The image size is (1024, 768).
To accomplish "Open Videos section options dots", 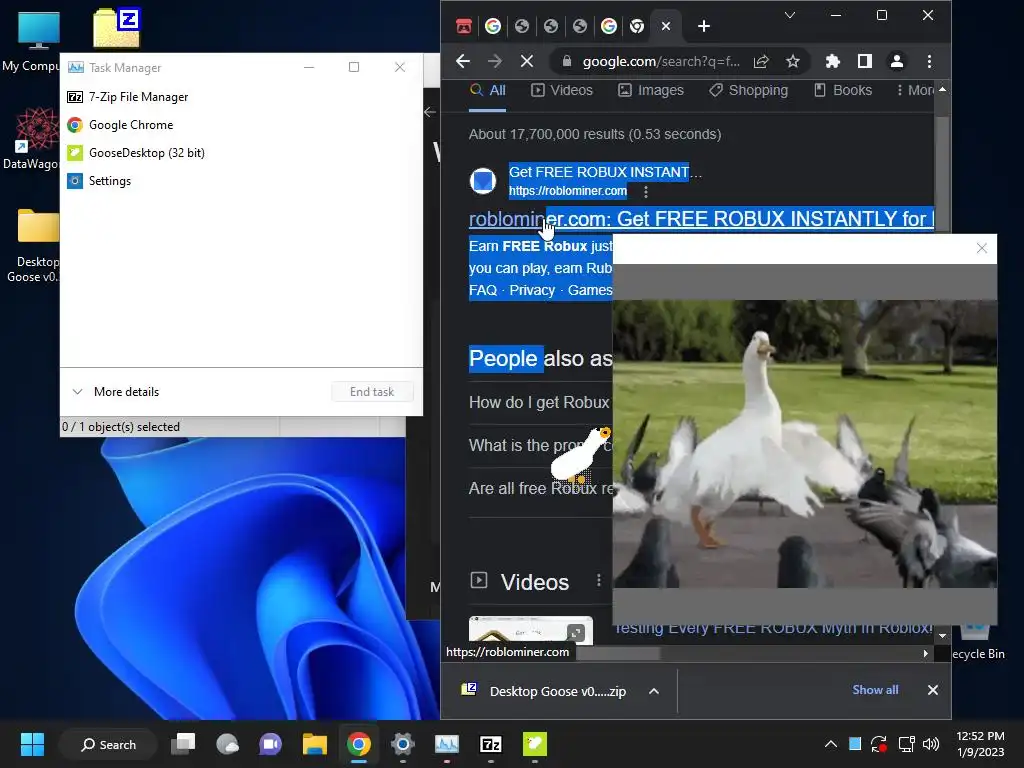I will pyautogui.click(x=599, y=581).
